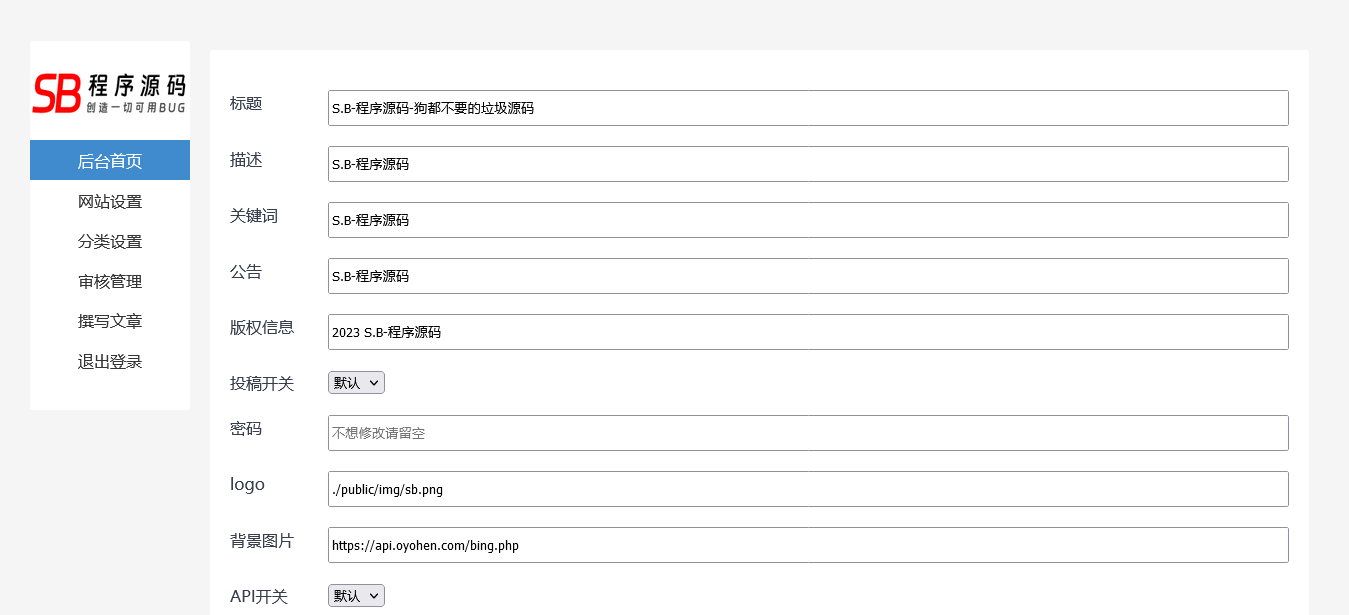Click the 背景图片 label text
Image resolution: width=1349 pixels, height=615 pixels.
point(262,541)
